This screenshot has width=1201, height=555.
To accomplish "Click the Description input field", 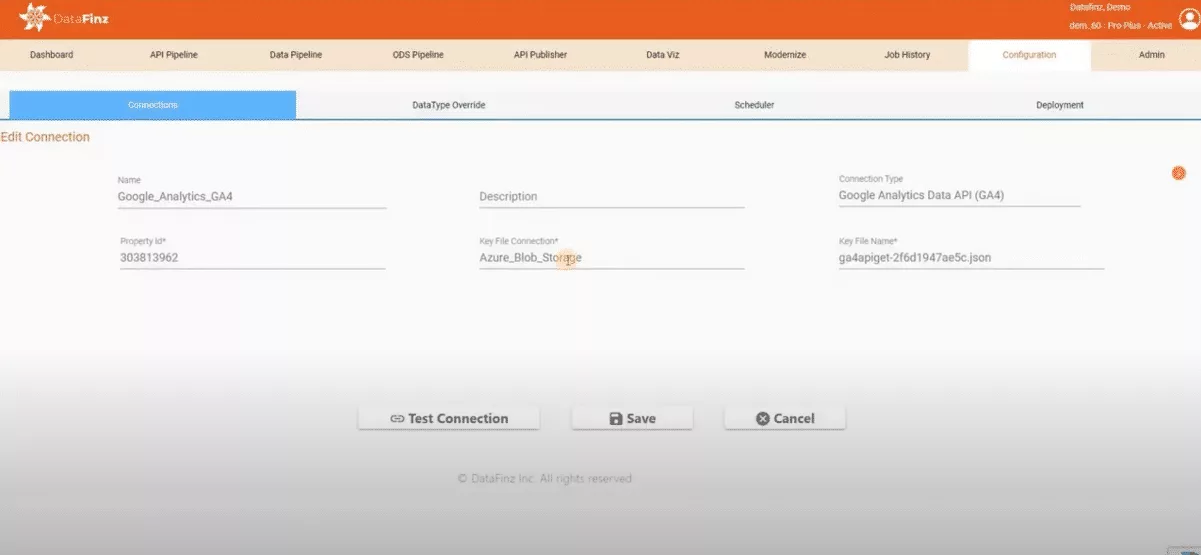I will (612, 197).
